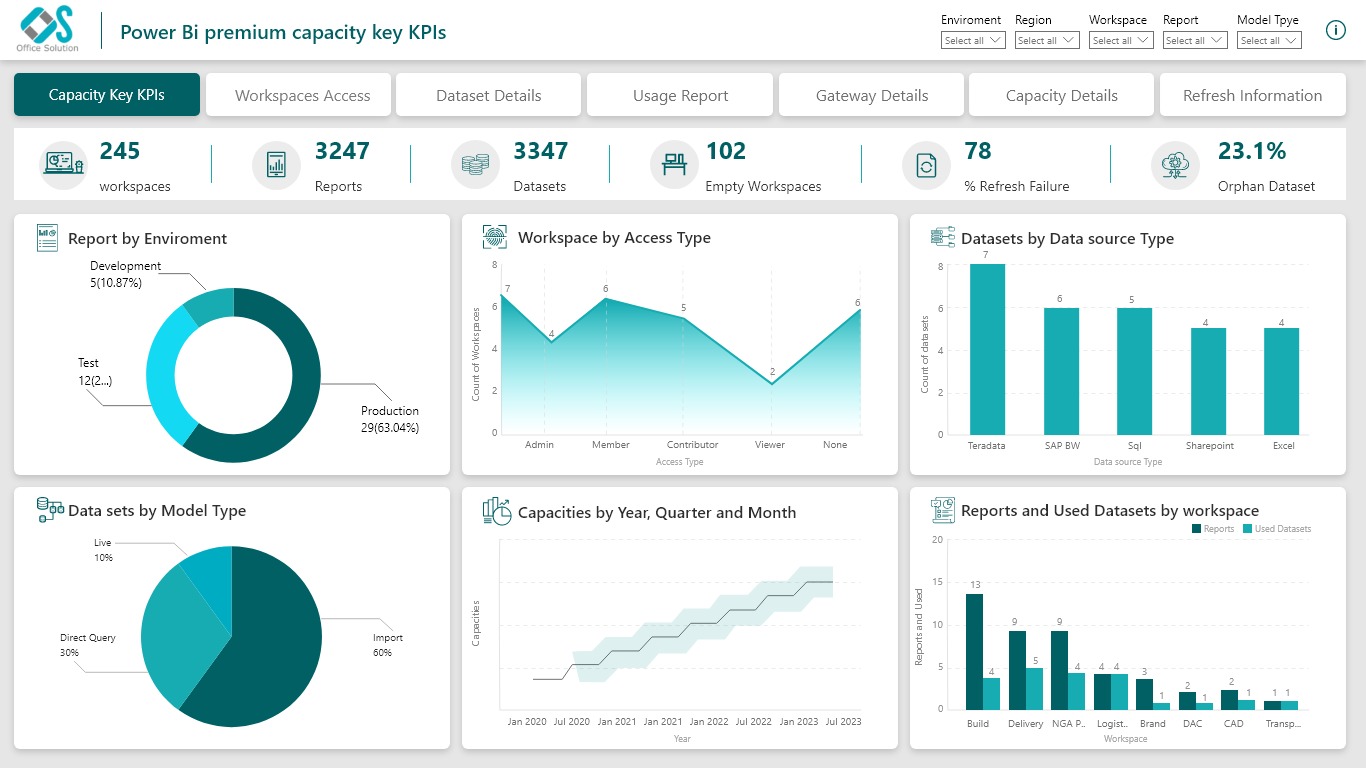Go to the Gateway Details page
Screen dimensions: 1366x768
point(871,95)
